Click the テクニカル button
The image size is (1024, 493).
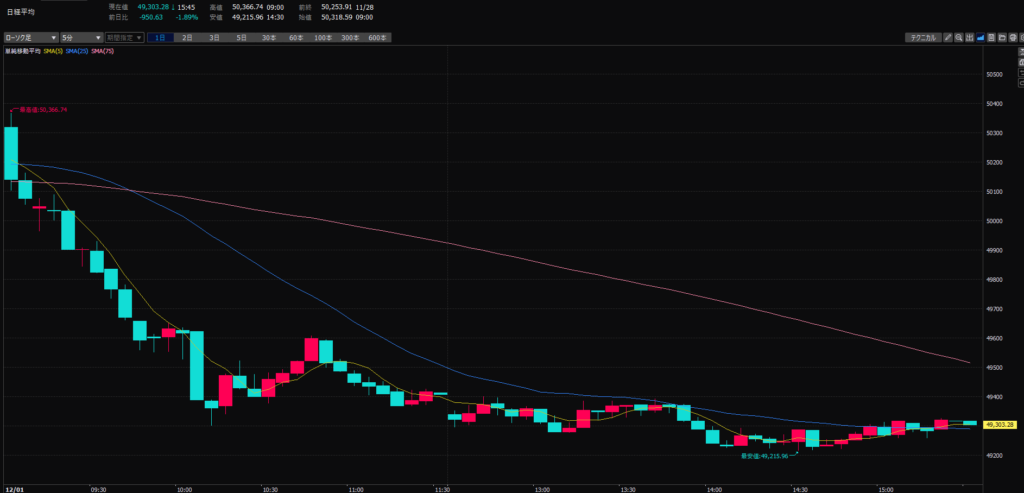pos(922,37)
